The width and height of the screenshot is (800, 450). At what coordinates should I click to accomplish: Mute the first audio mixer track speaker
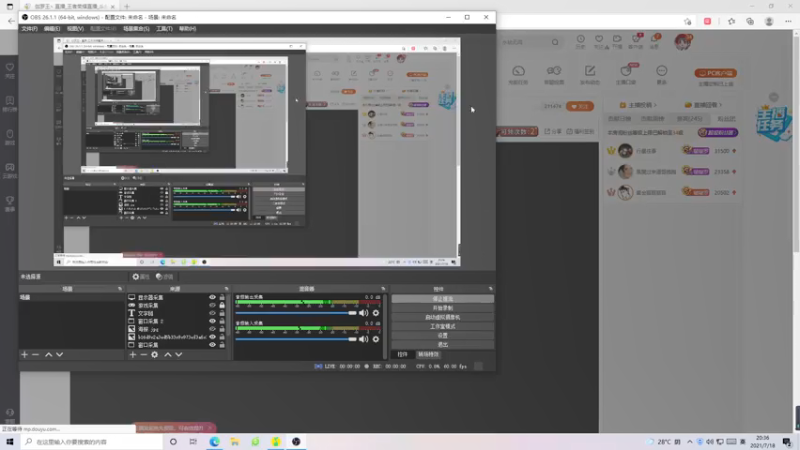[363, 313]
